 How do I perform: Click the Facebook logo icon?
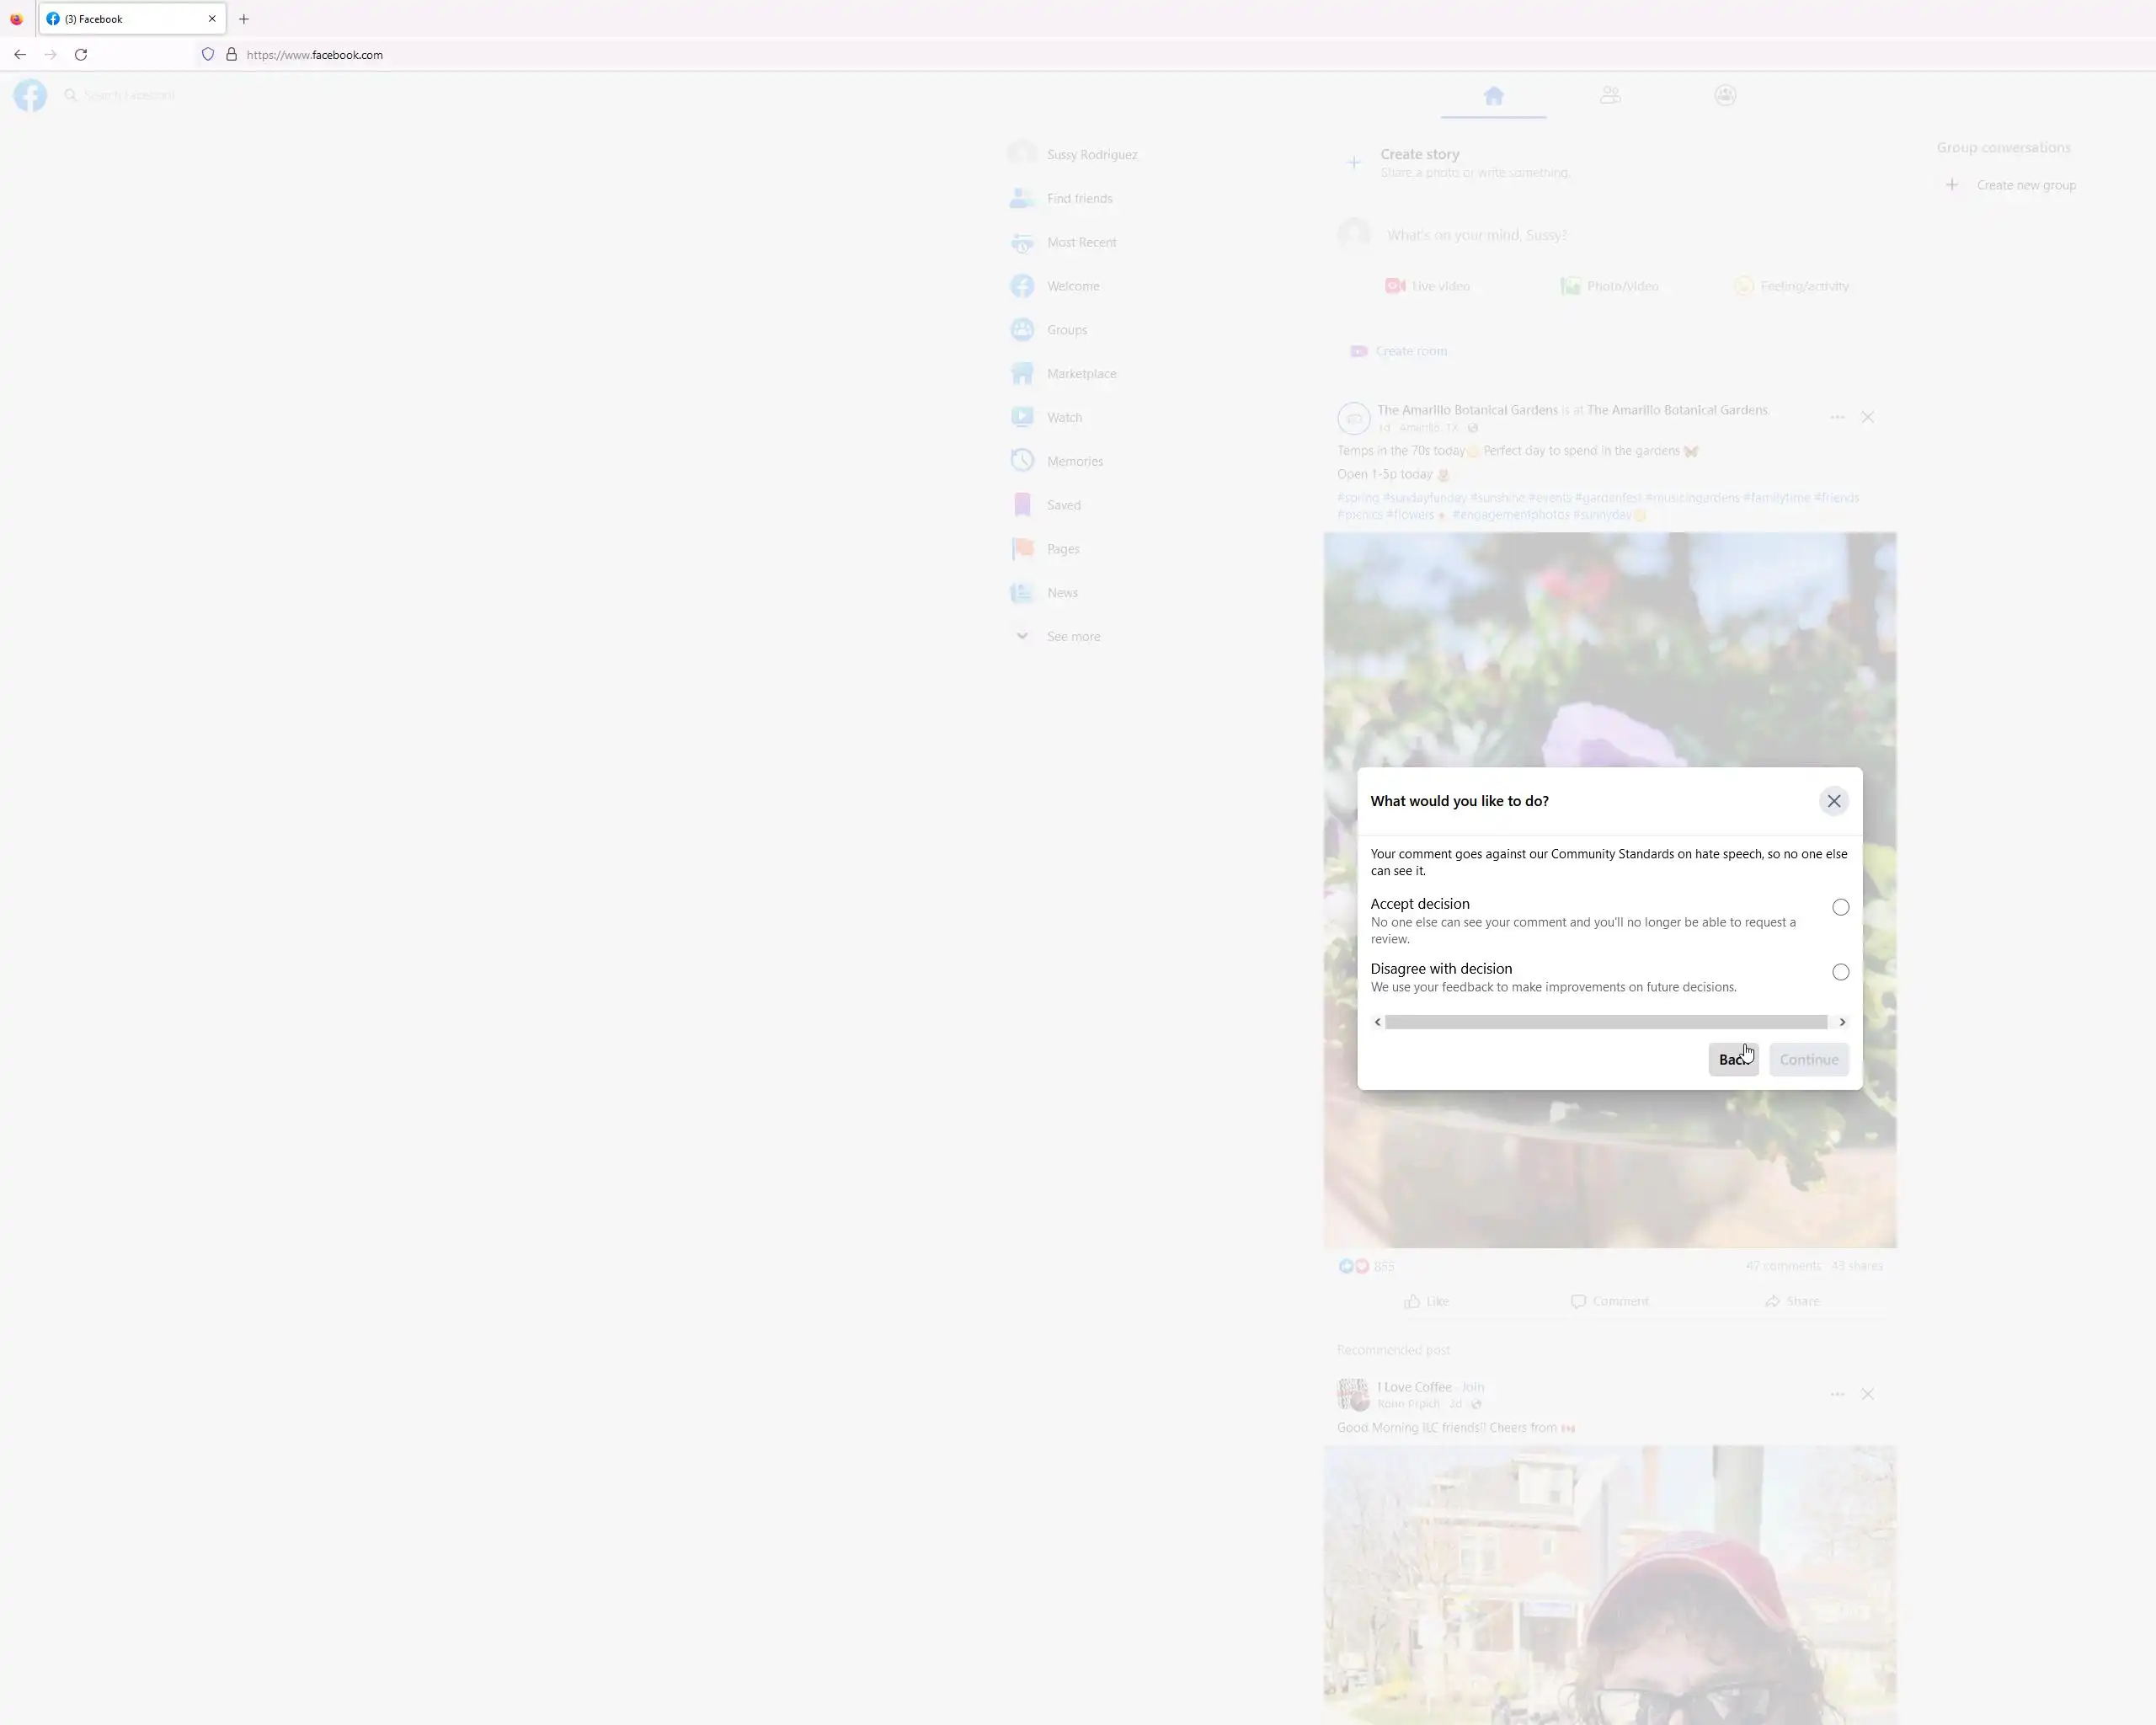pos(30,95)
